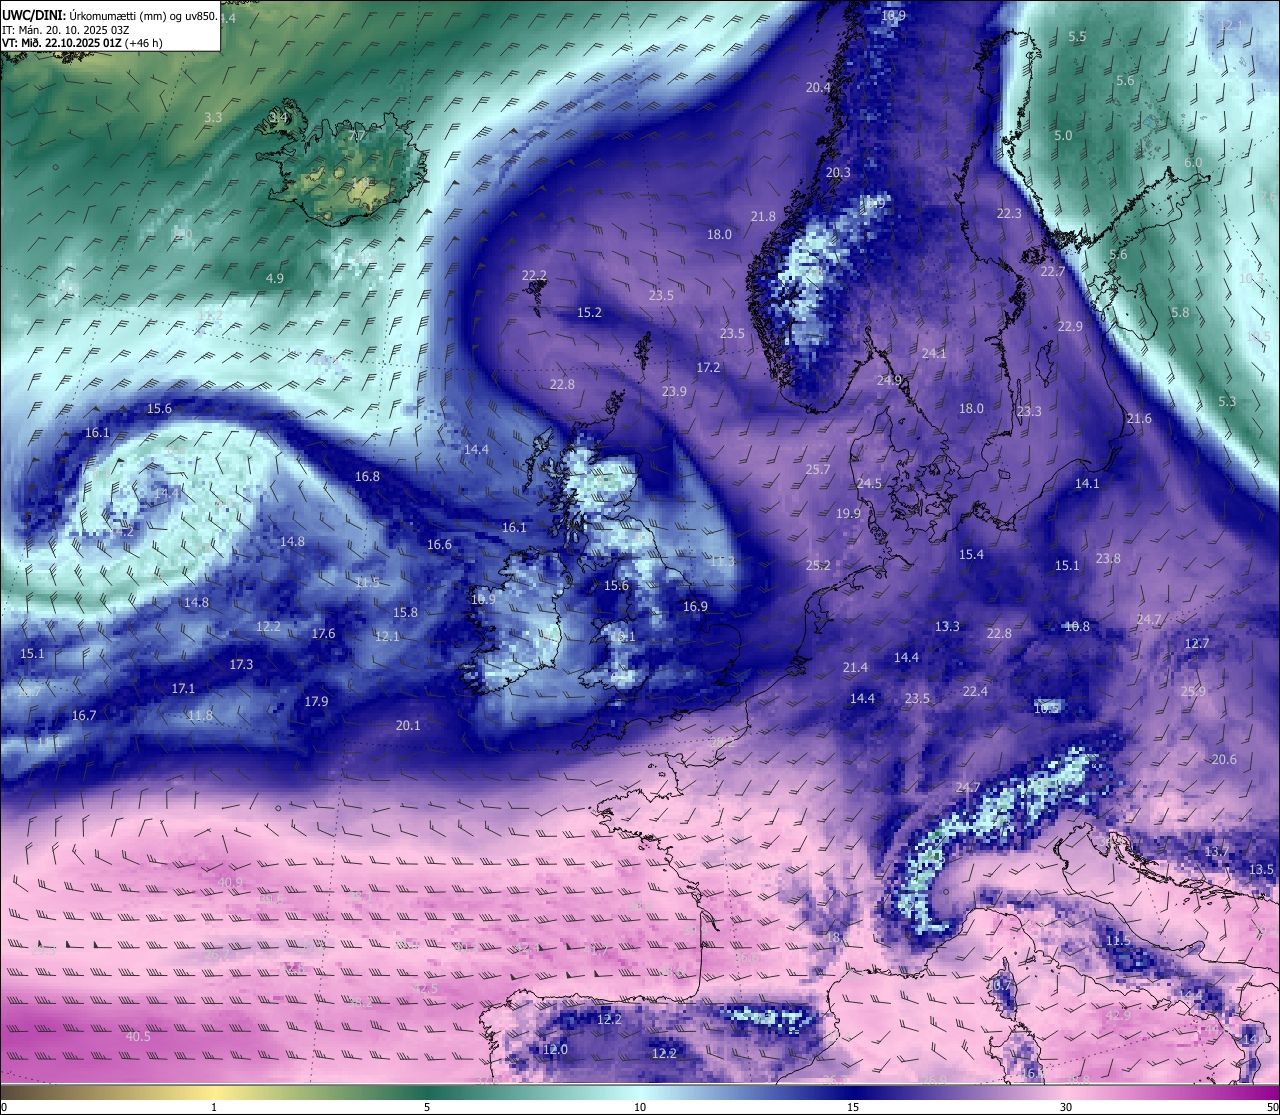Click the 11.8 value label

(x=200, y=716)
